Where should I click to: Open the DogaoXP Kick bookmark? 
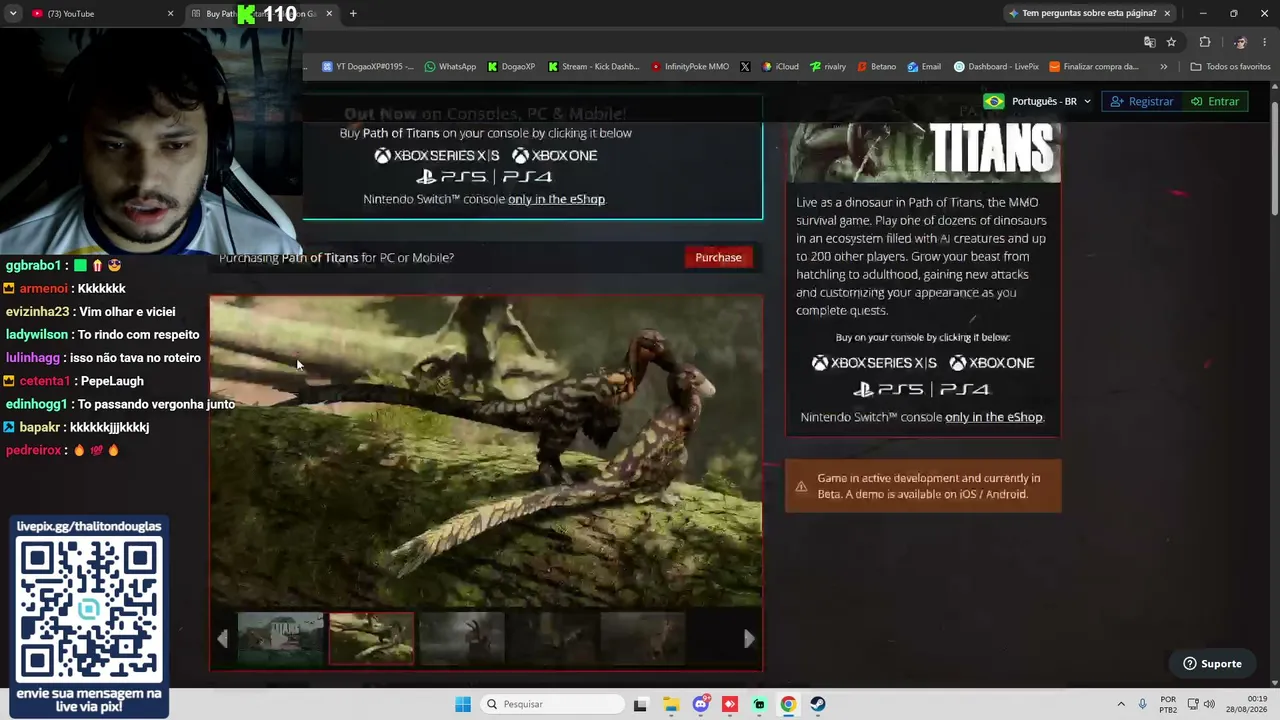[511, 67]
